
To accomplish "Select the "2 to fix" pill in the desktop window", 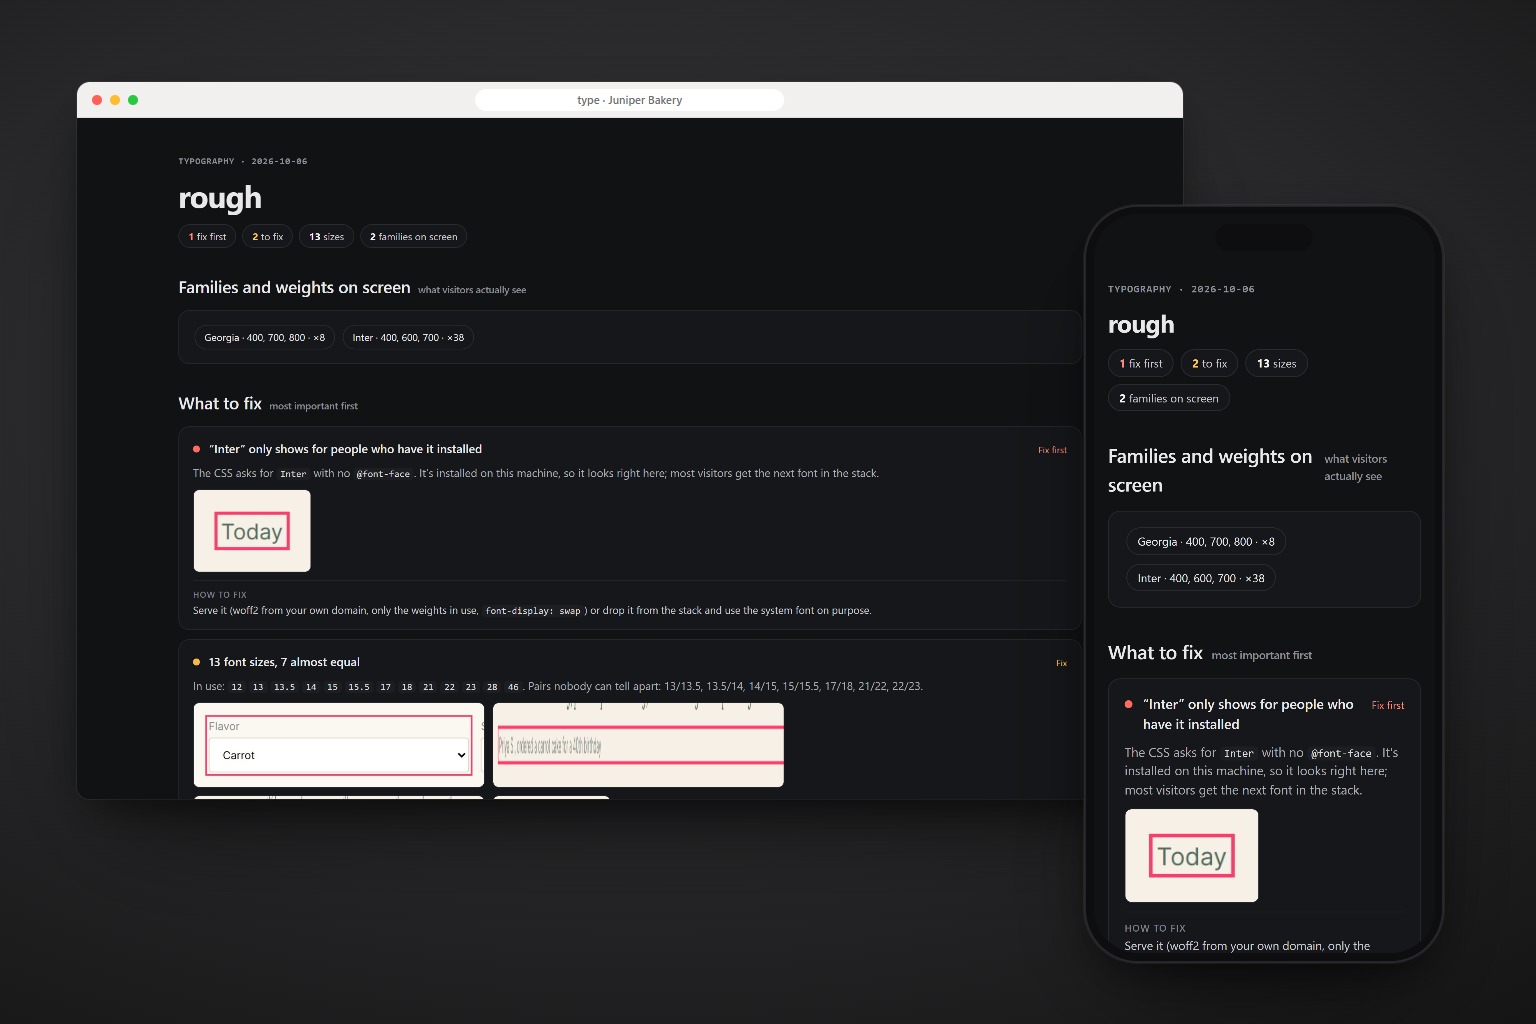I will coord(267,237).
